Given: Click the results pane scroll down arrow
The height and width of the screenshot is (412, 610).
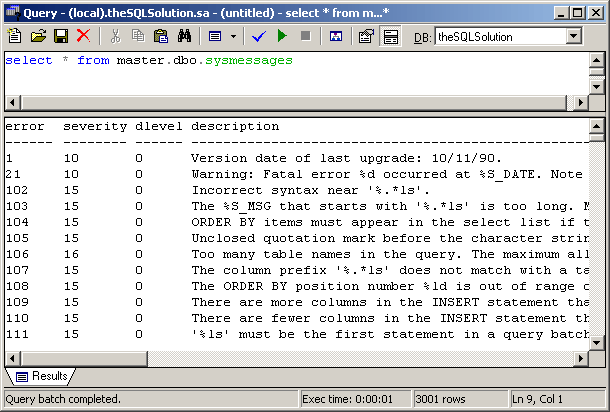Looking at the screenshot, I should pos(596,343).
